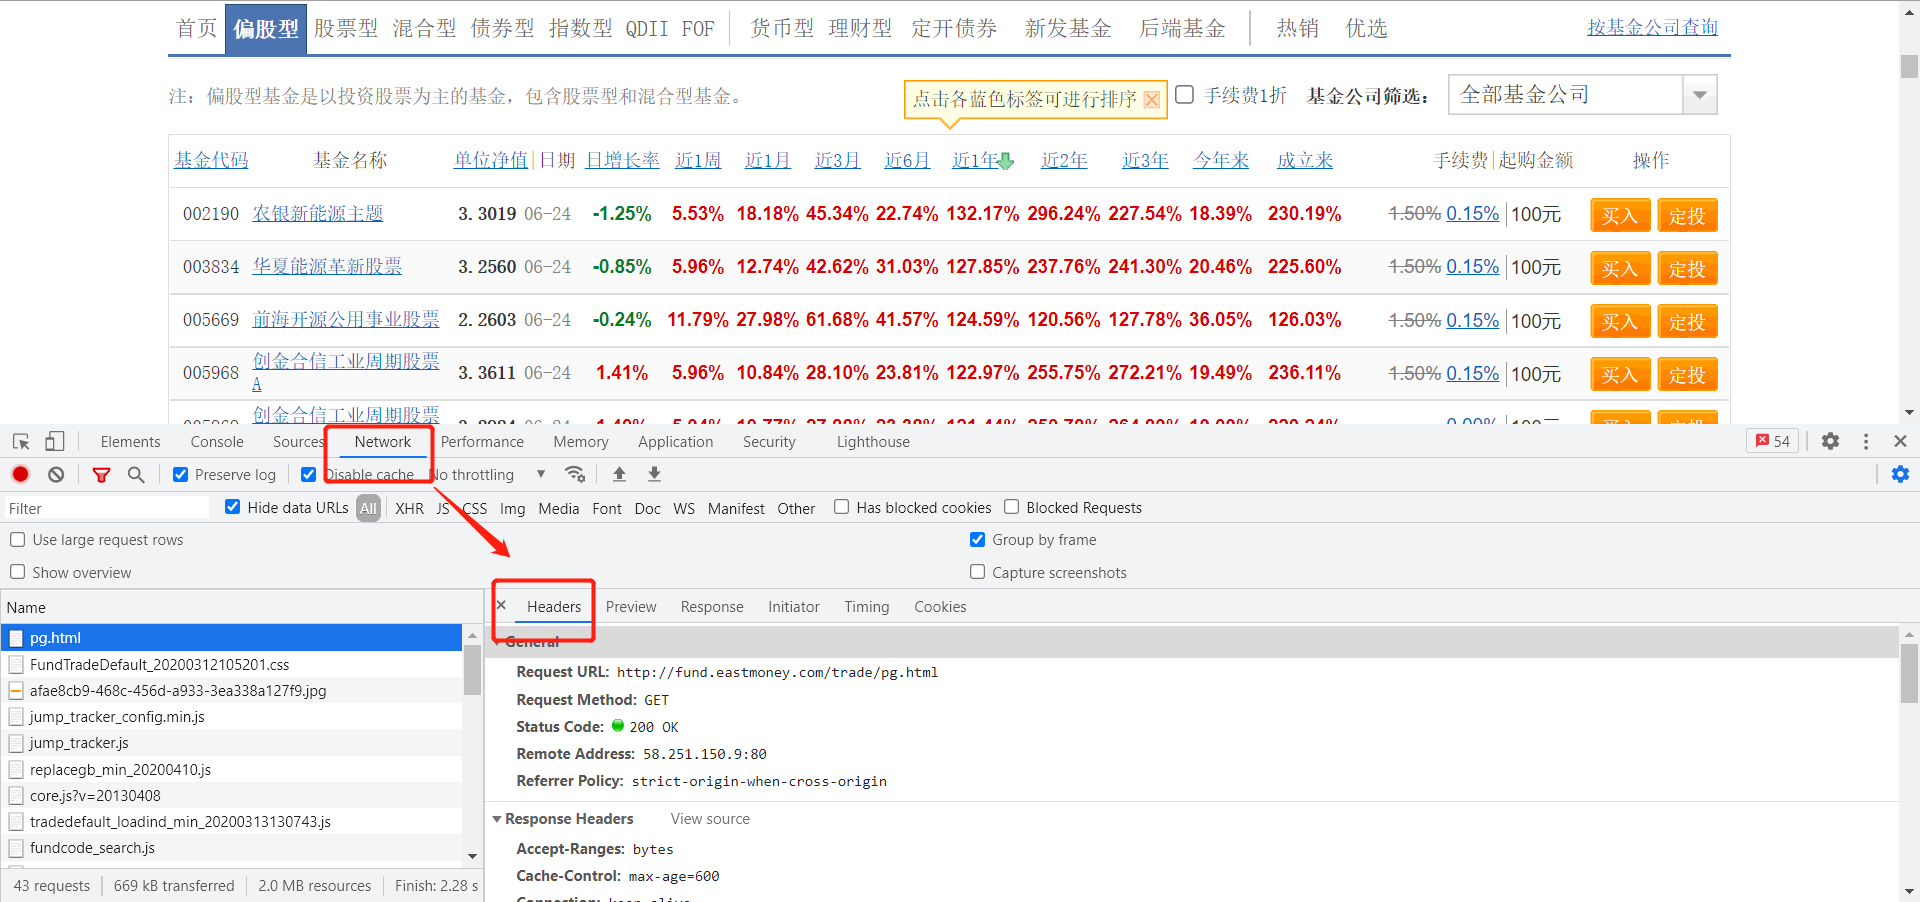Toggle Group by frame checkbox
Image resolution: width=1920 pixels, height=902 pixels.
[x=977, y=540]
